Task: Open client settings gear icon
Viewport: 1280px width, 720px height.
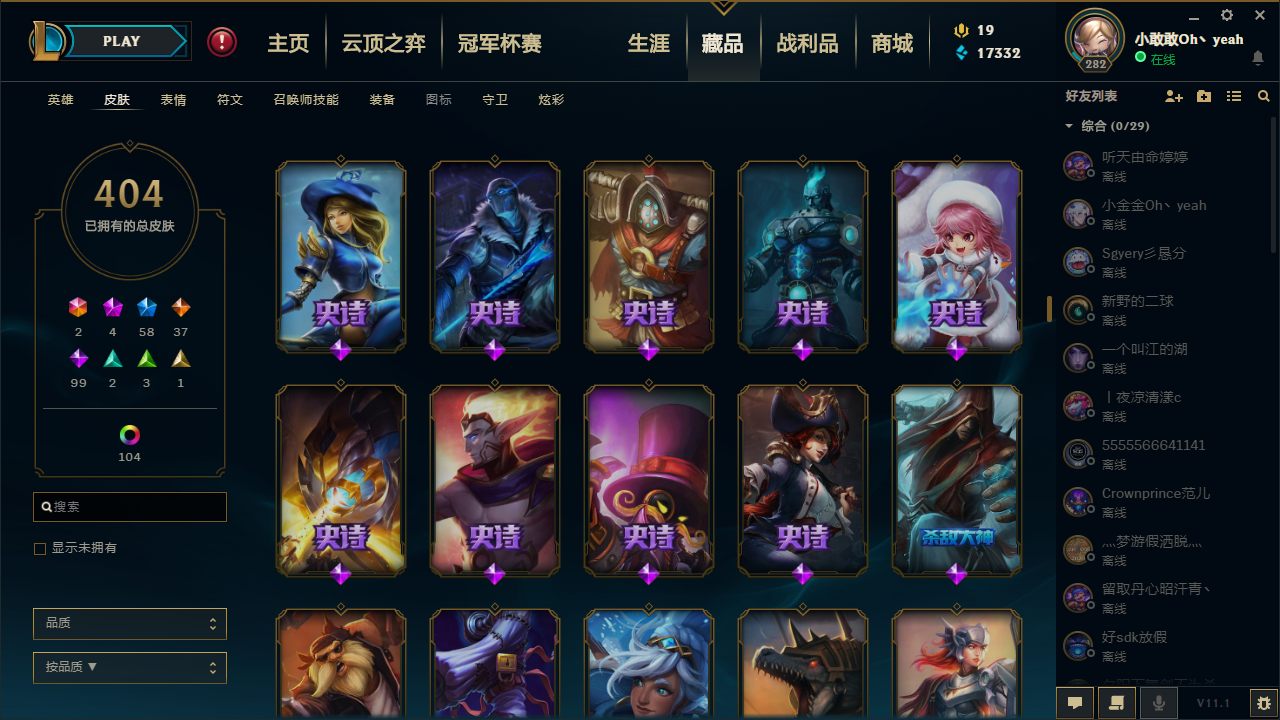Action: (1227, 15)
